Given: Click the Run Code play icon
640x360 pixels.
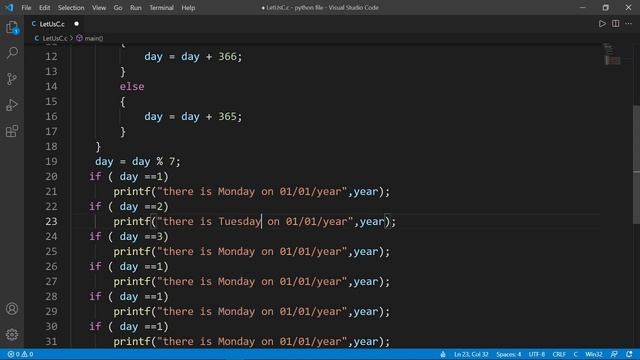Looking at the screenshot, I should pos(602,24).
